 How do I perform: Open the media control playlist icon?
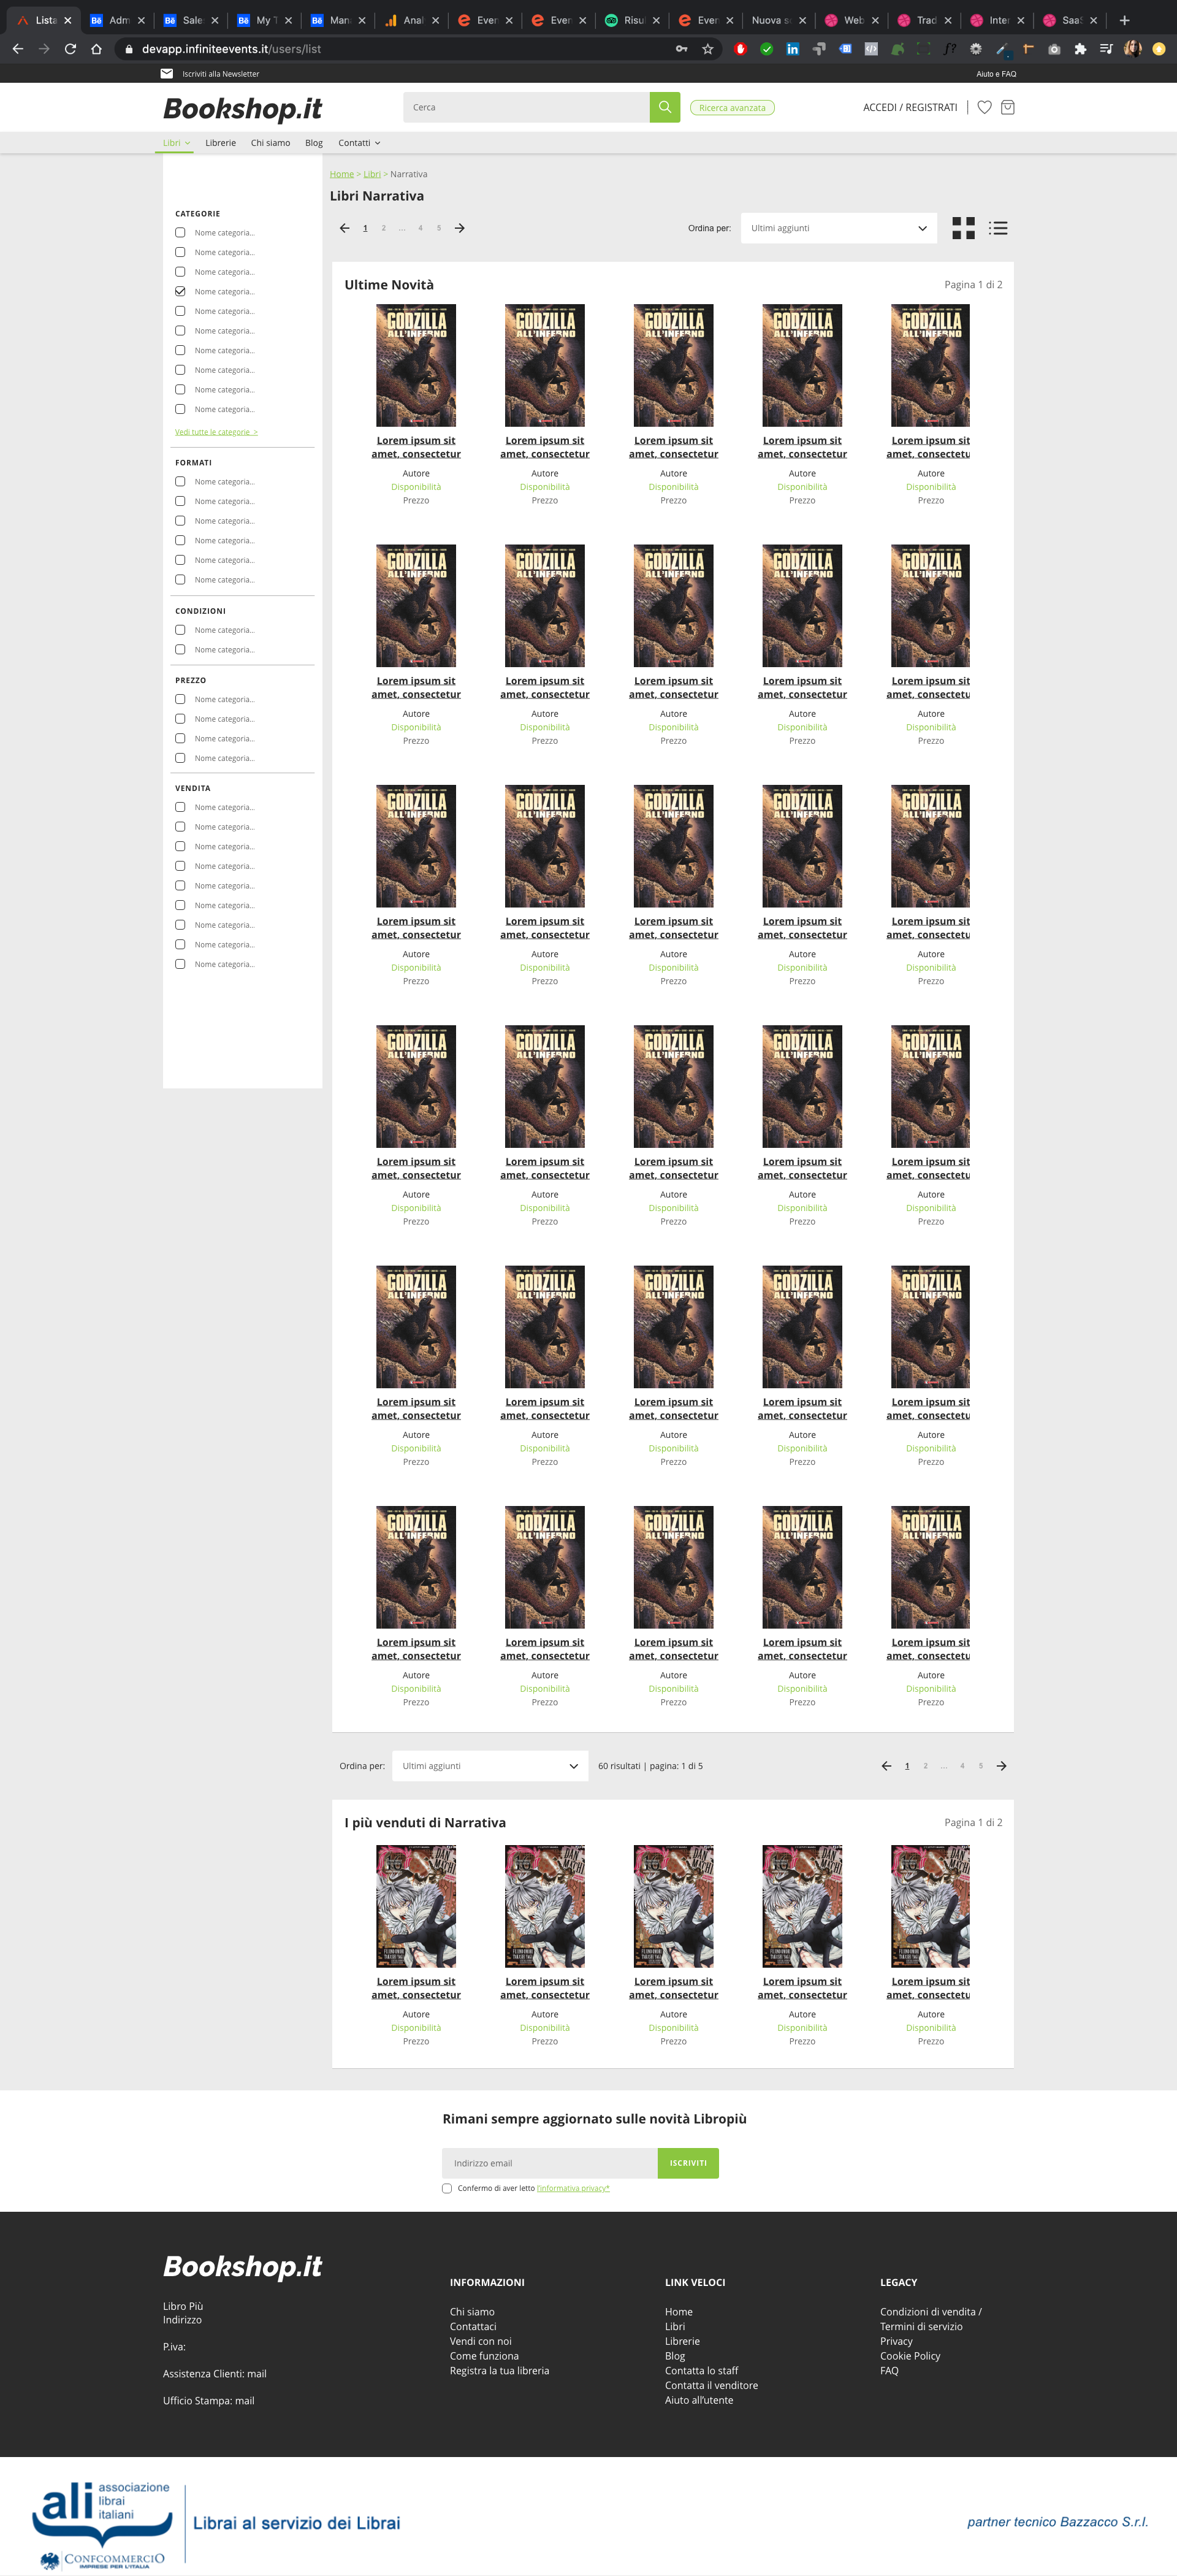coord(1106,49)
